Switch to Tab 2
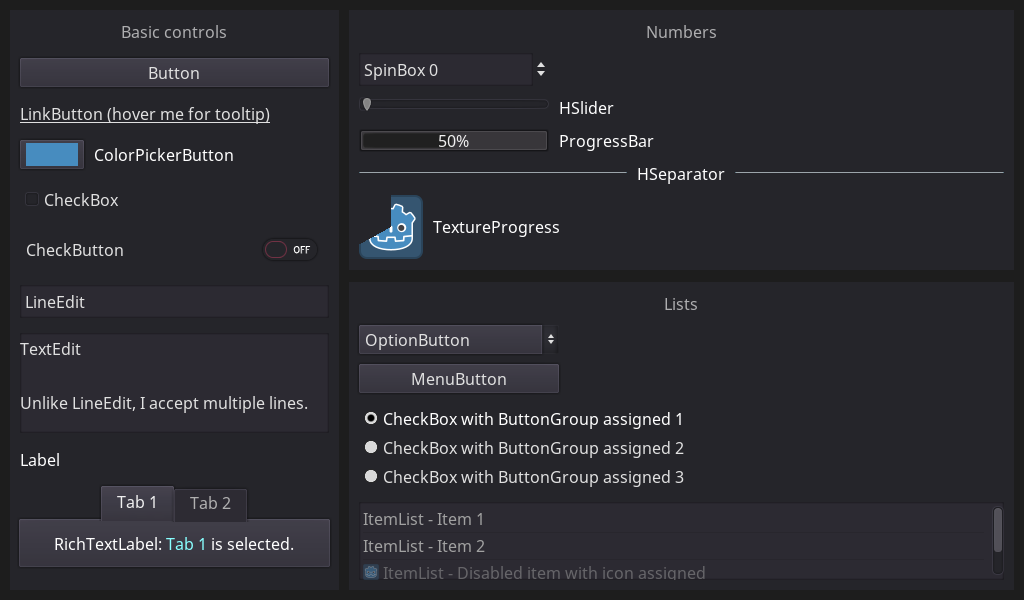Screen dimensions: 1024x600 [210, 504]
